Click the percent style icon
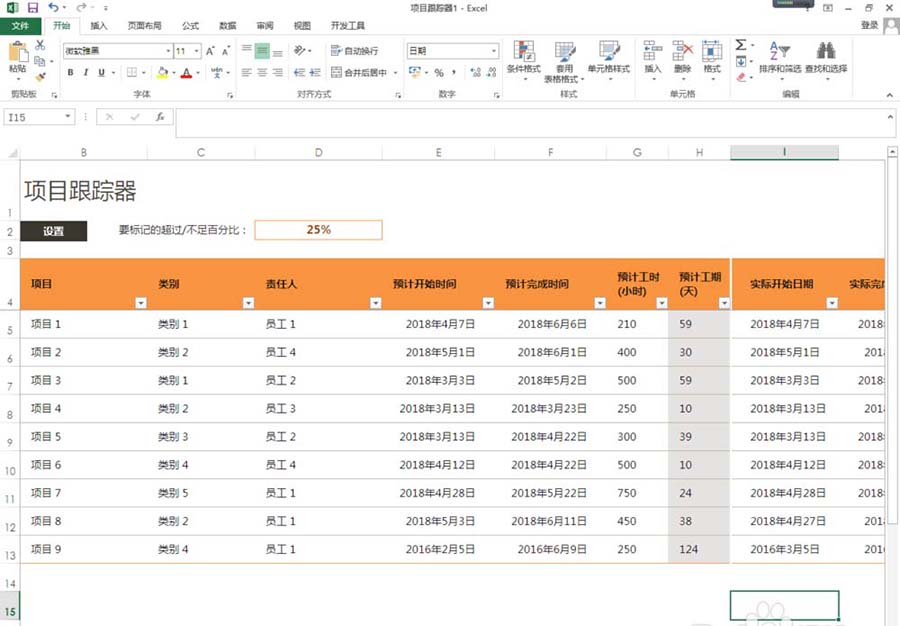Image resolution: width=900 pixels, height=626 pixels. 439,73
